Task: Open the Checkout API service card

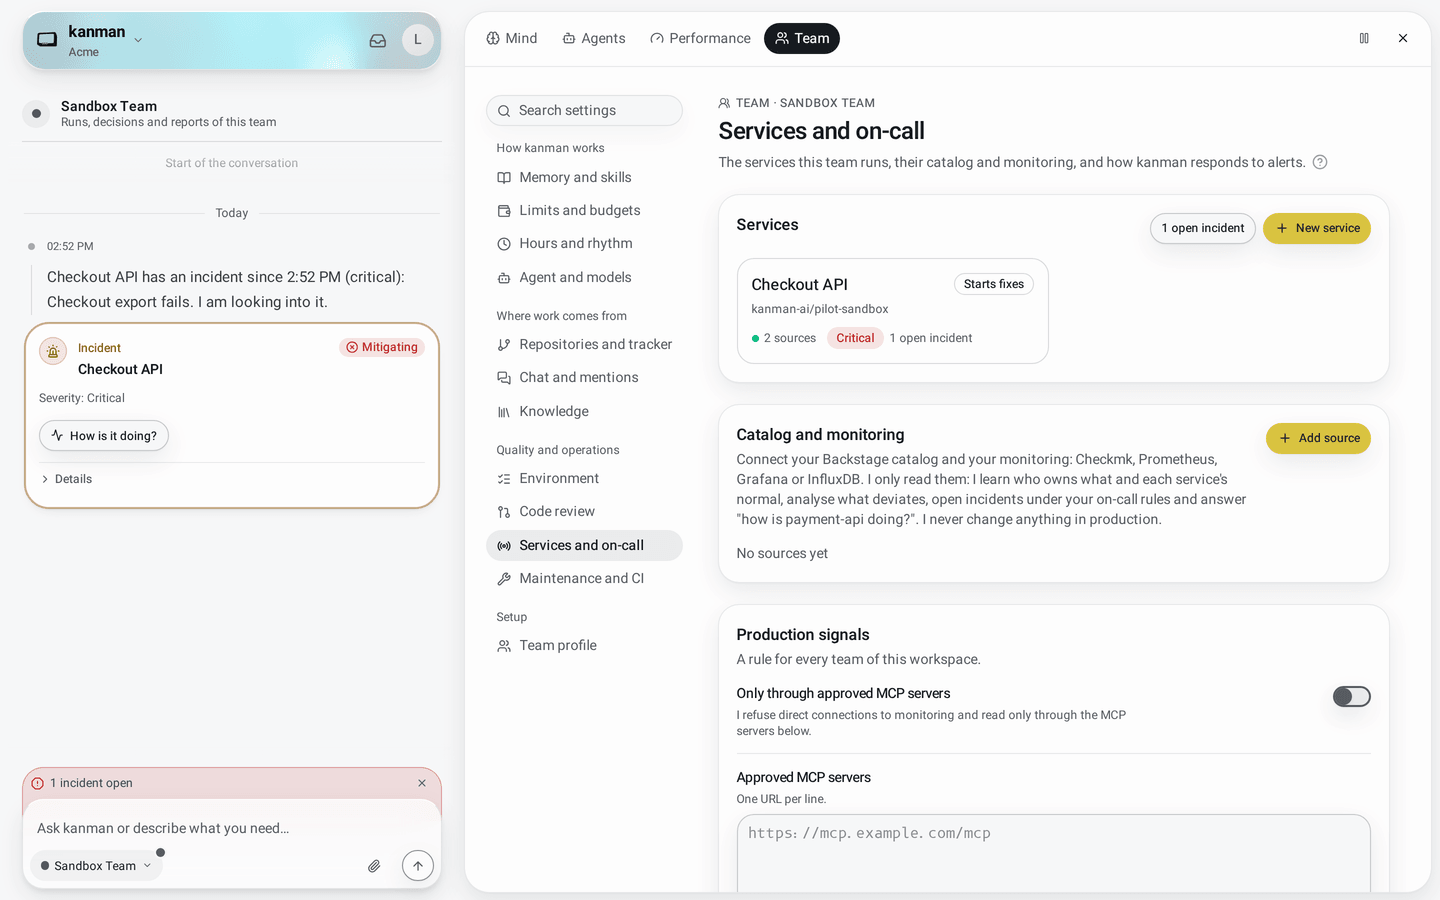Action: 892,311
